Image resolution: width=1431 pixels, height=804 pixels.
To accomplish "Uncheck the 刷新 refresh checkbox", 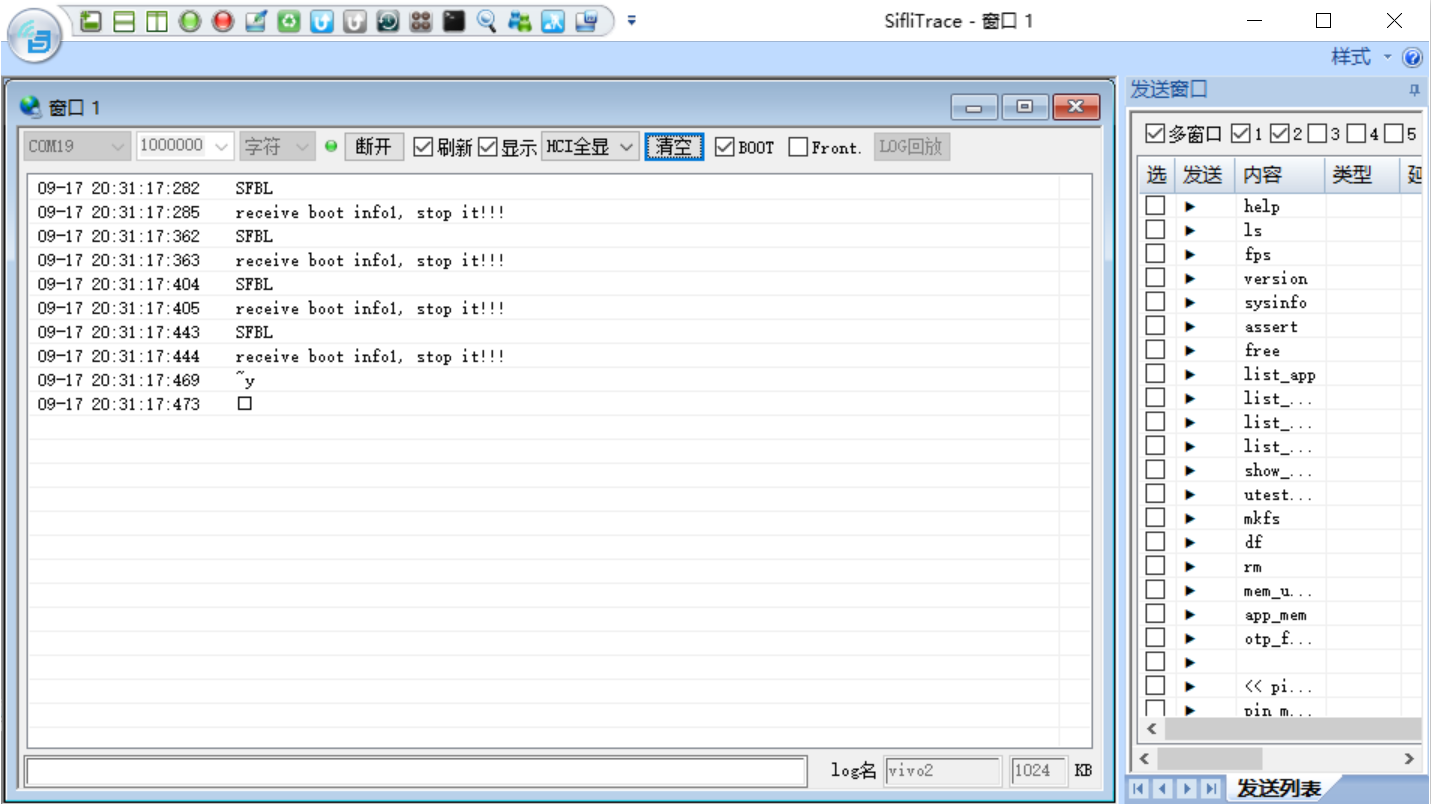I will pyautogui.click(x=423, y=147).
